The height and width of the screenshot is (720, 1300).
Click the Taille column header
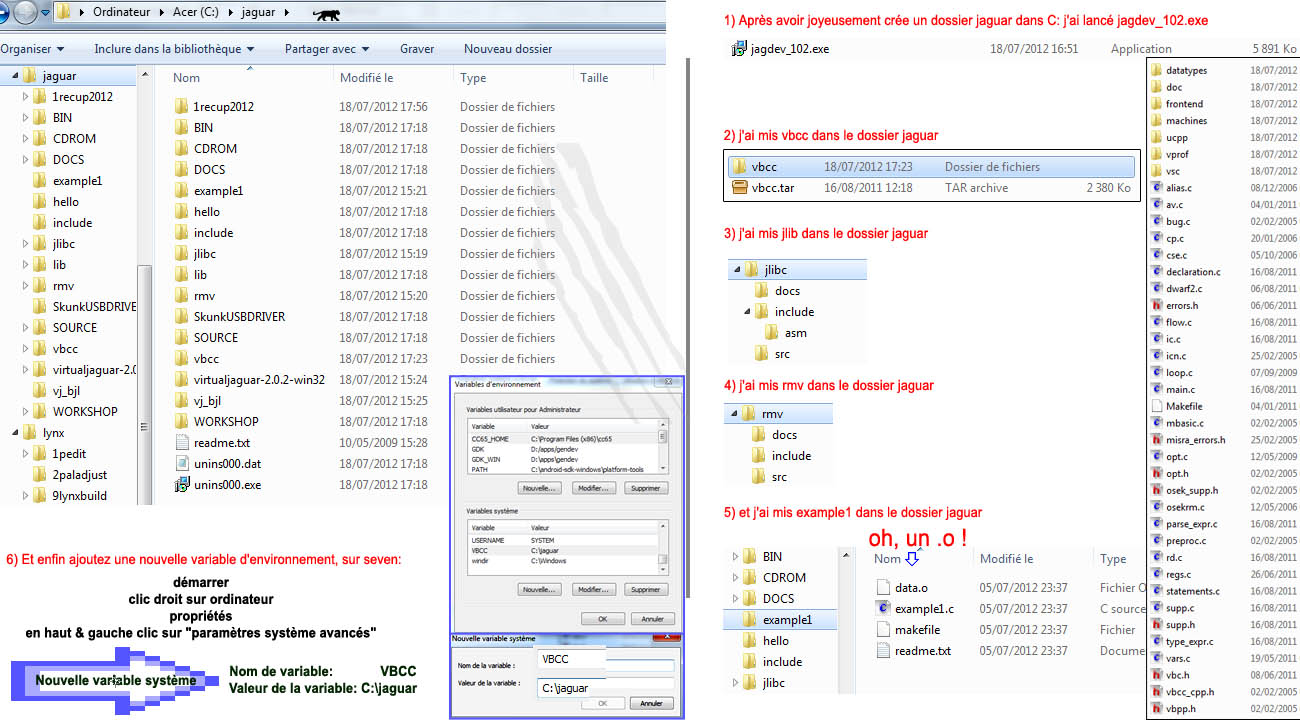(594, 78)
